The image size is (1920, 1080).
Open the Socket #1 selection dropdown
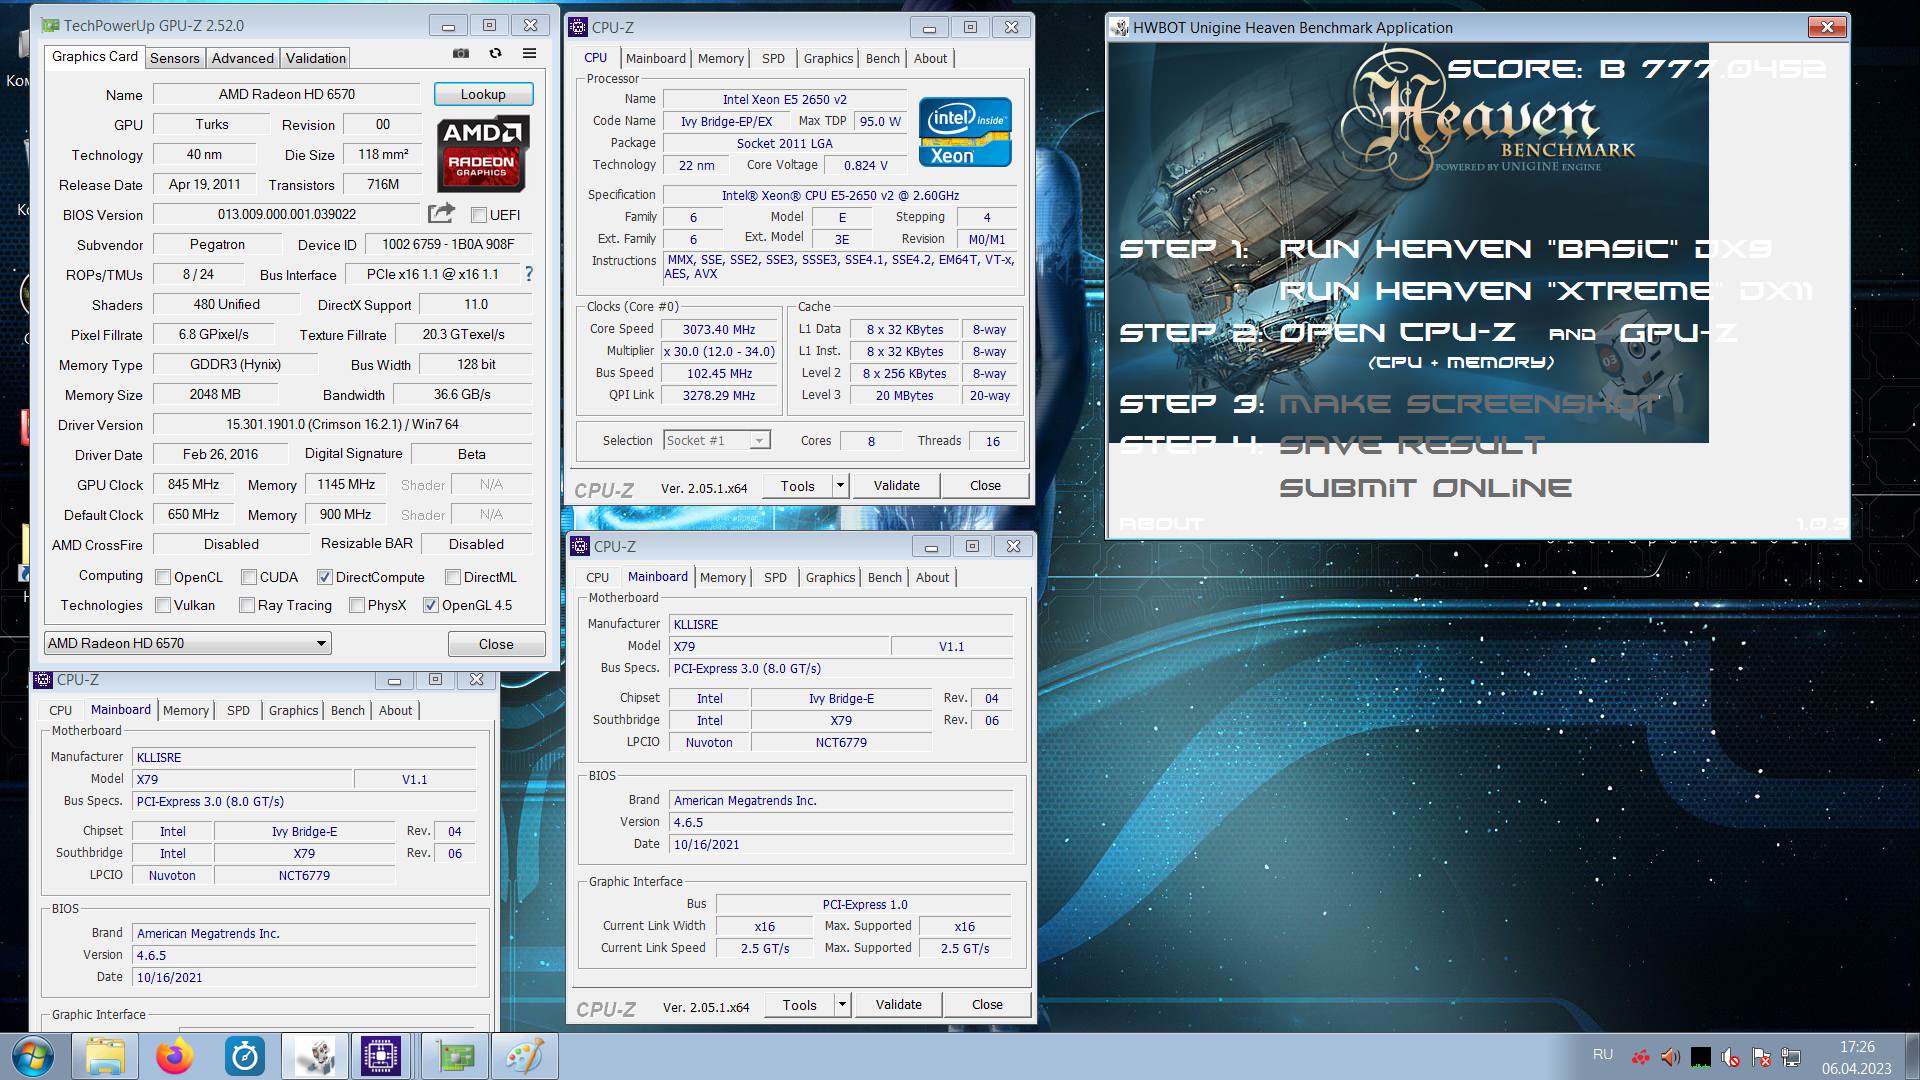point(717,440)
